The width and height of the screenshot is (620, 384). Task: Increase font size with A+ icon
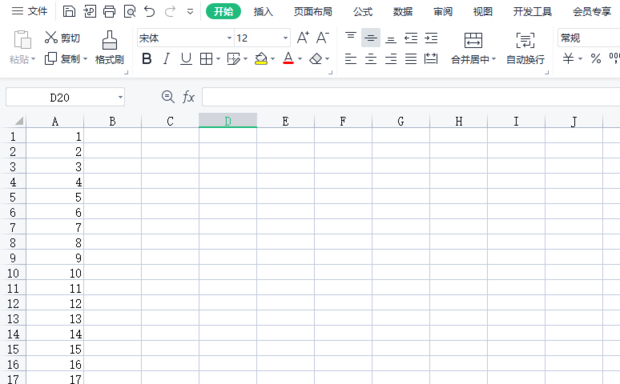302,38
